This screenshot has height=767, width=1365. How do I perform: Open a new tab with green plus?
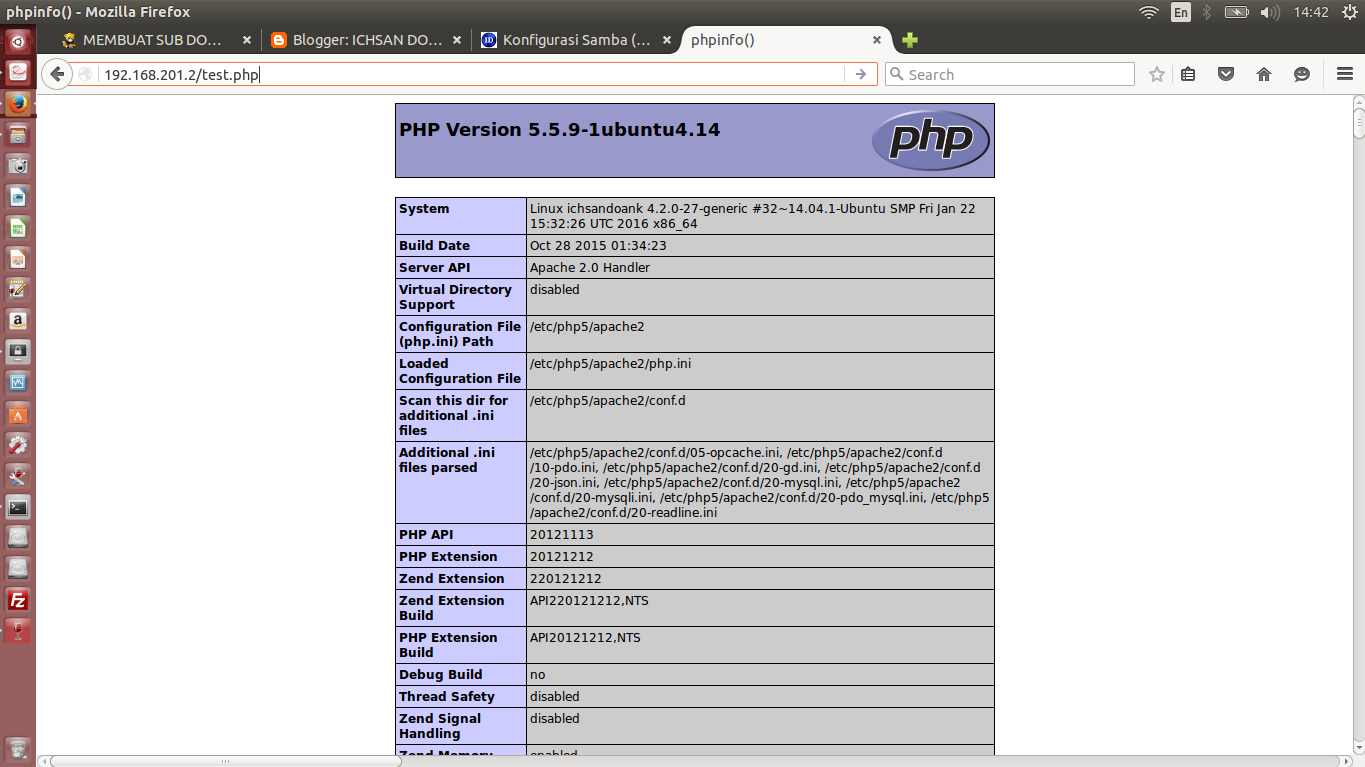(910, 40)
